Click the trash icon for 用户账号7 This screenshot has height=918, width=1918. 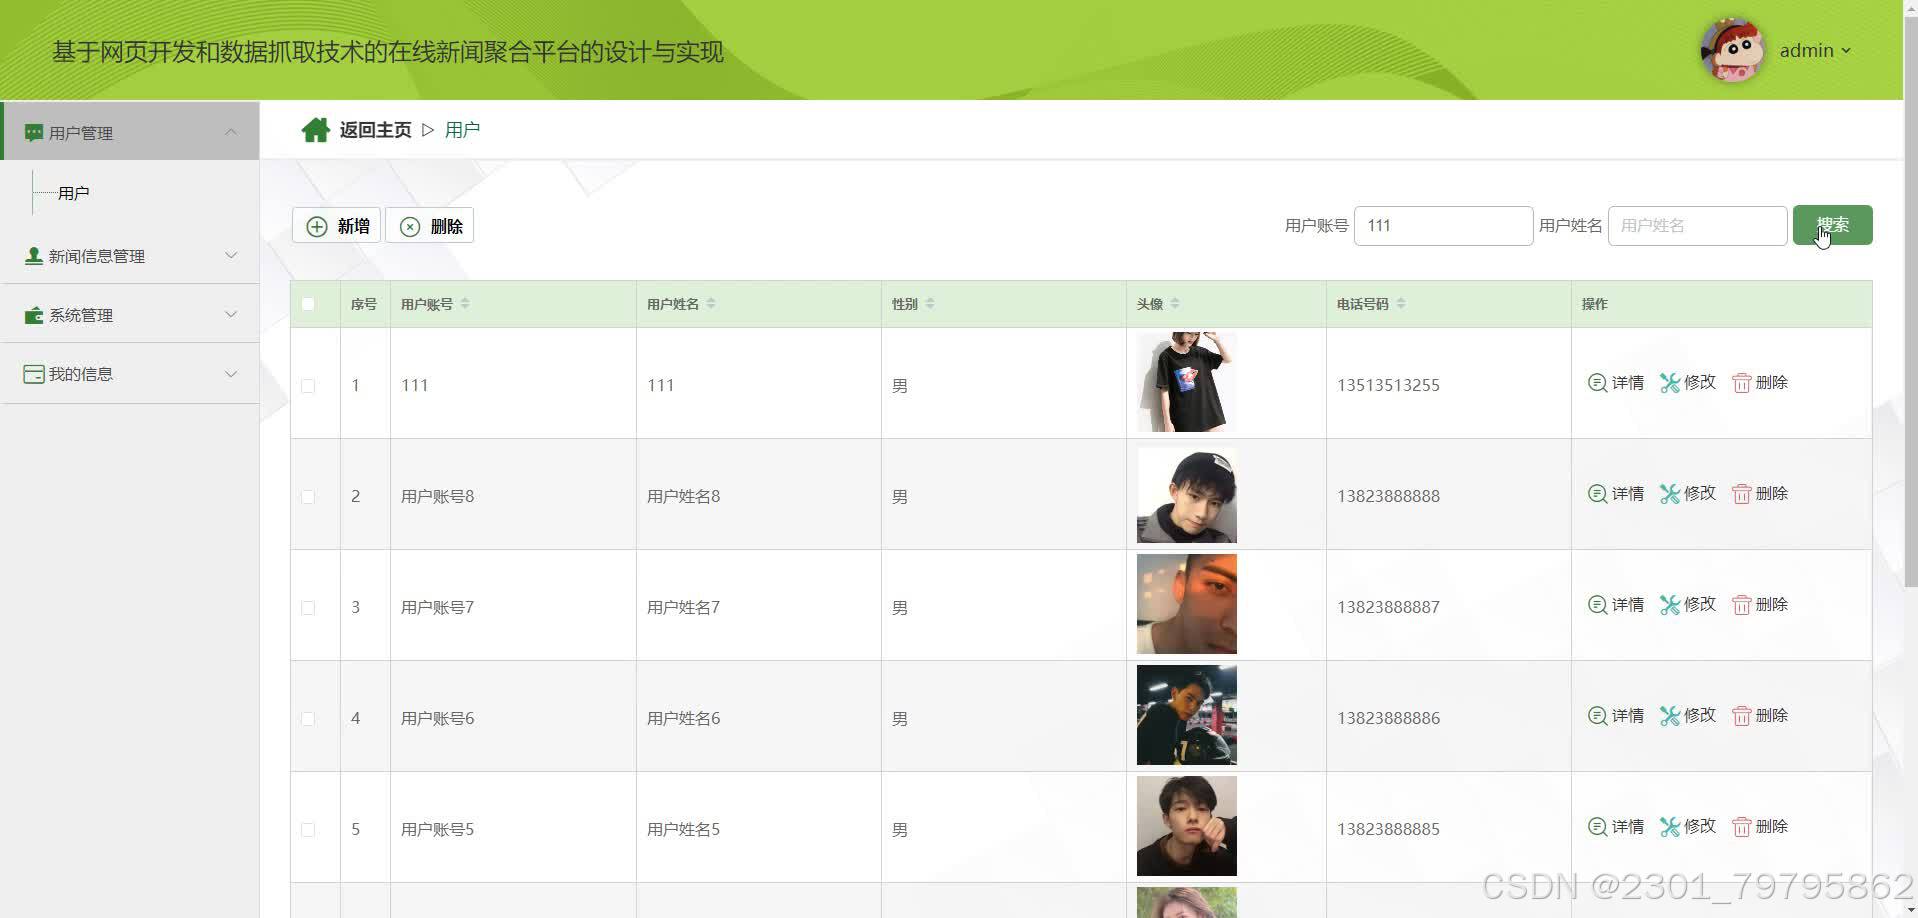coord(1742,605)
